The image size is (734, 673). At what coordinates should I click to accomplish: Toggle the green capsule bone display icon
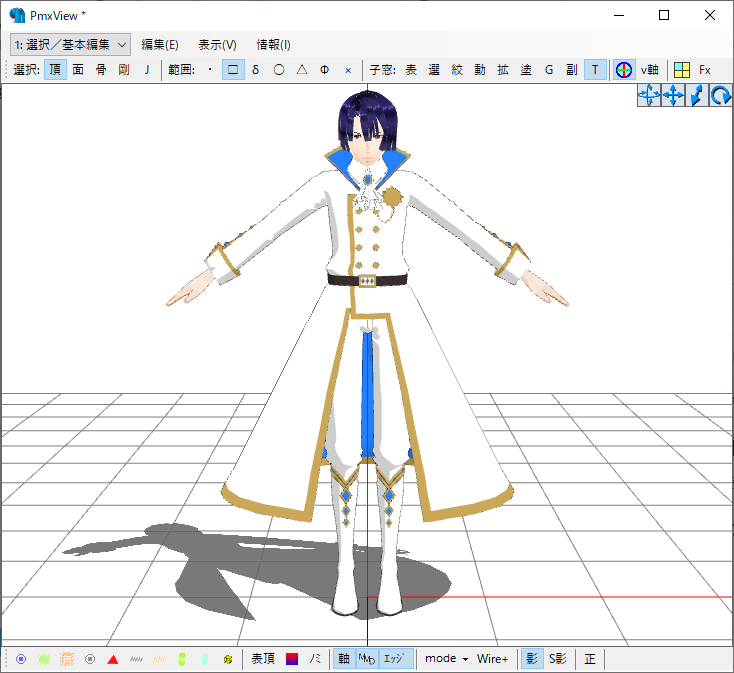click(182, 659)
